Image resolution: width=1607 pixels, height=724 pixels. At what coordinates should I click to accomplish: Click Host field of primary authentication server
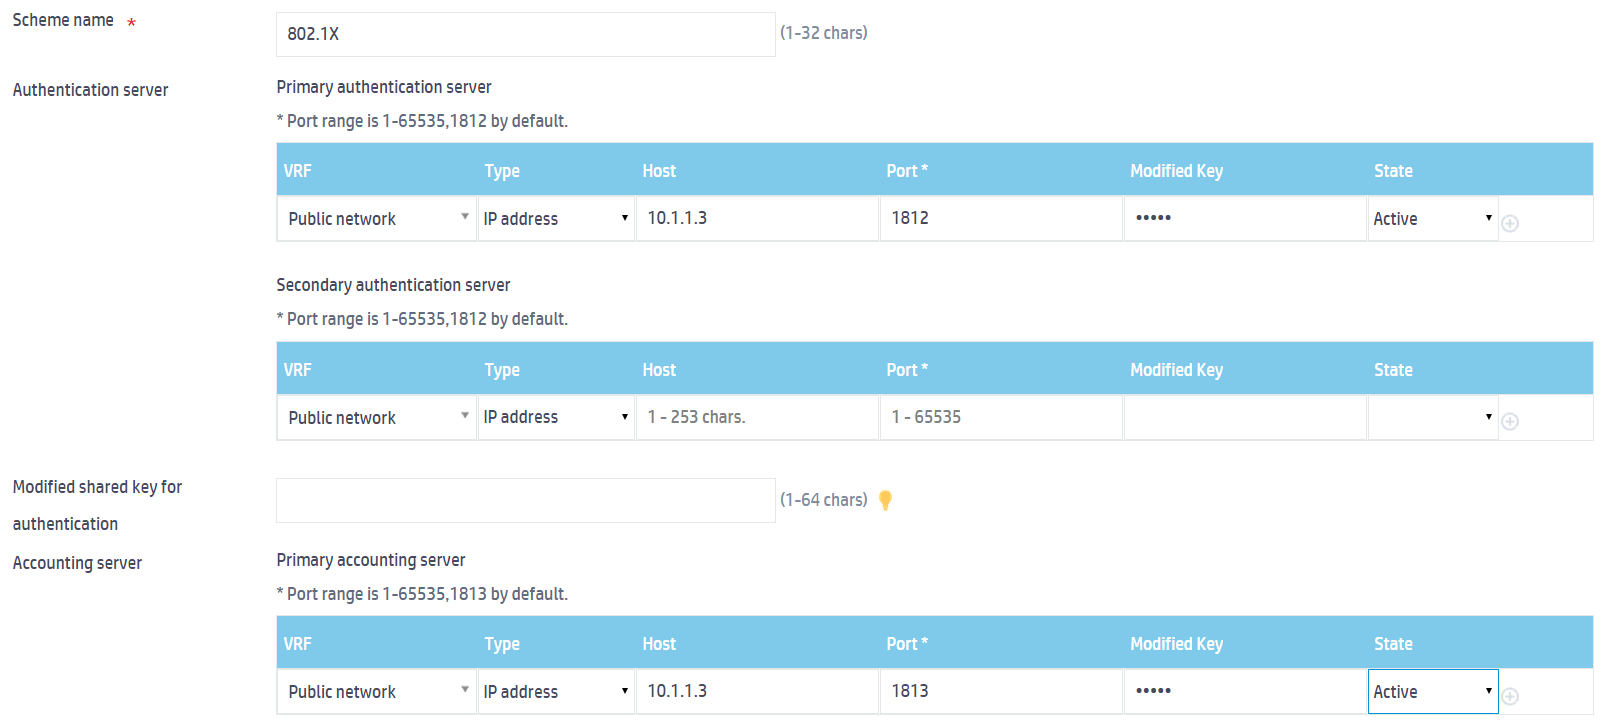(x=757, y=218)
